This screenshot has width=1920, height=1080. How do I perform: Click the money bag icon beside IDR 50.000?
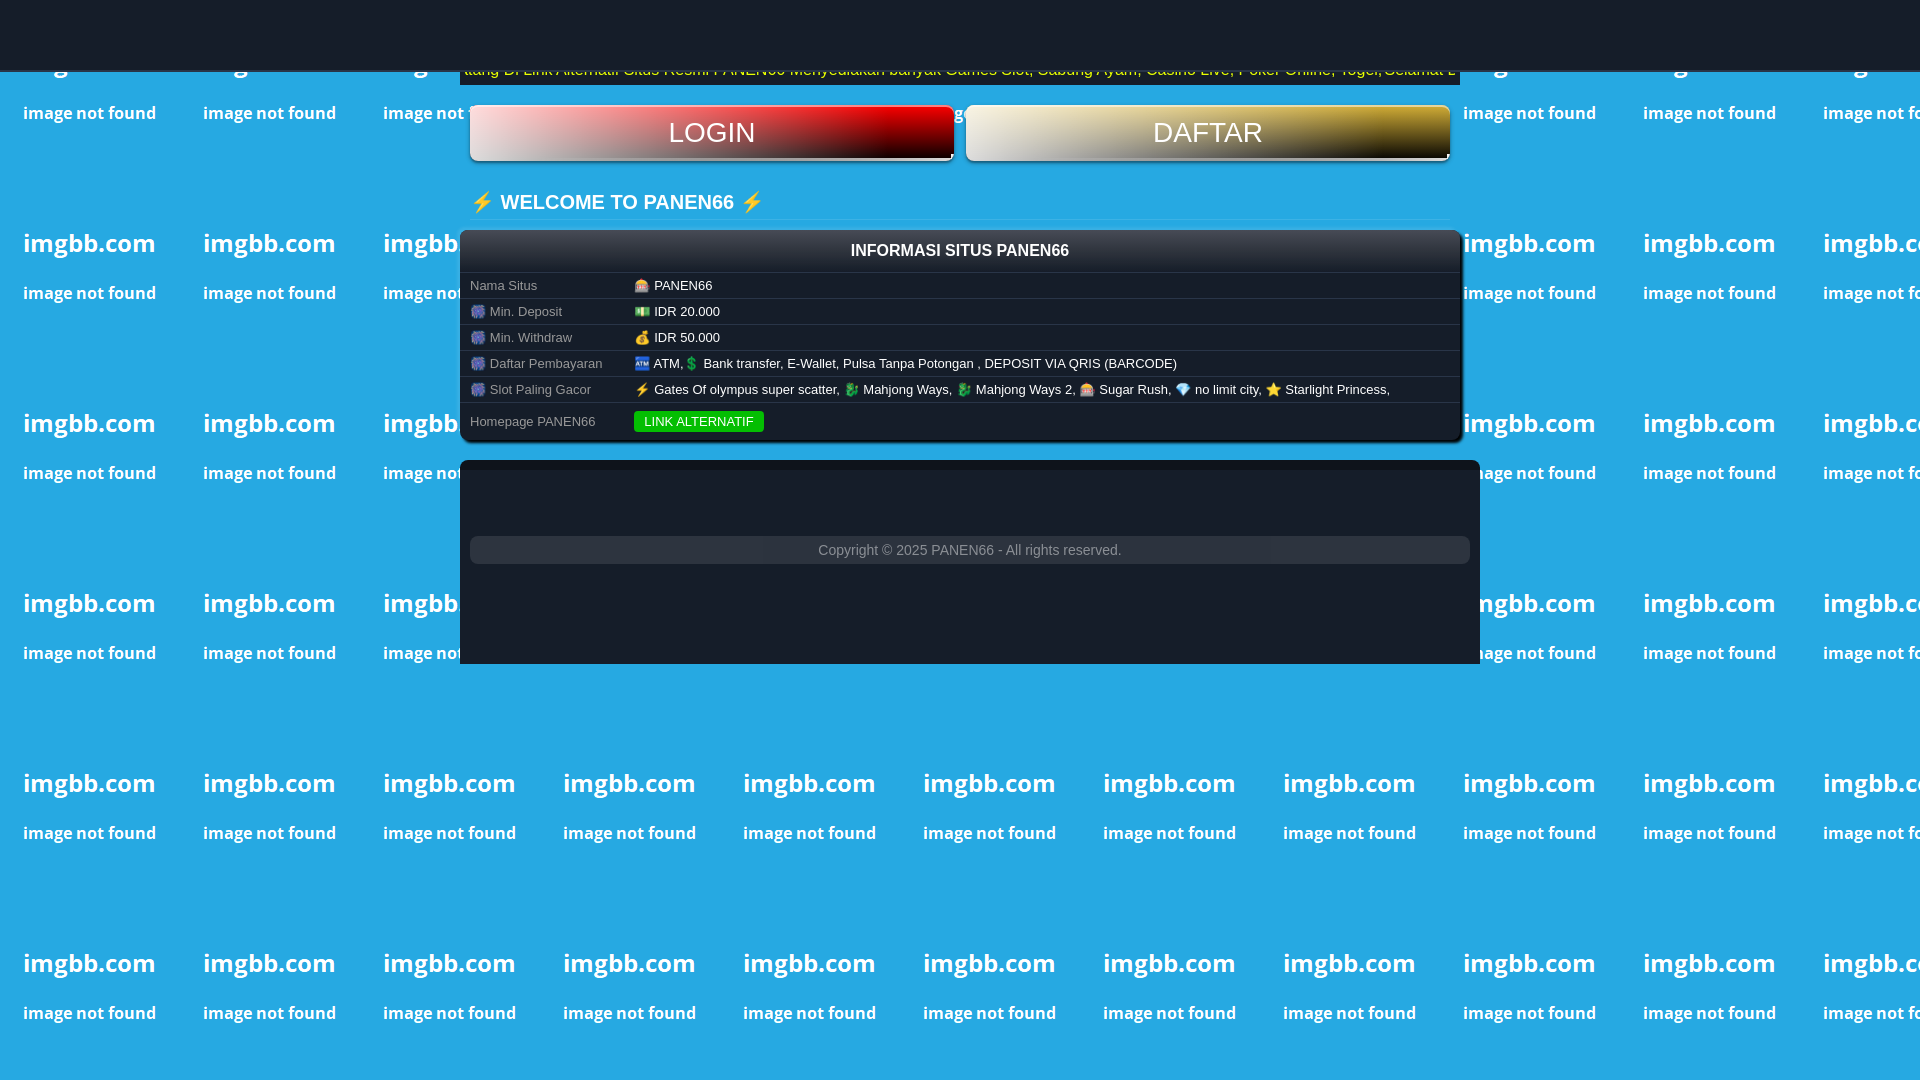click(x=642, y=338)
